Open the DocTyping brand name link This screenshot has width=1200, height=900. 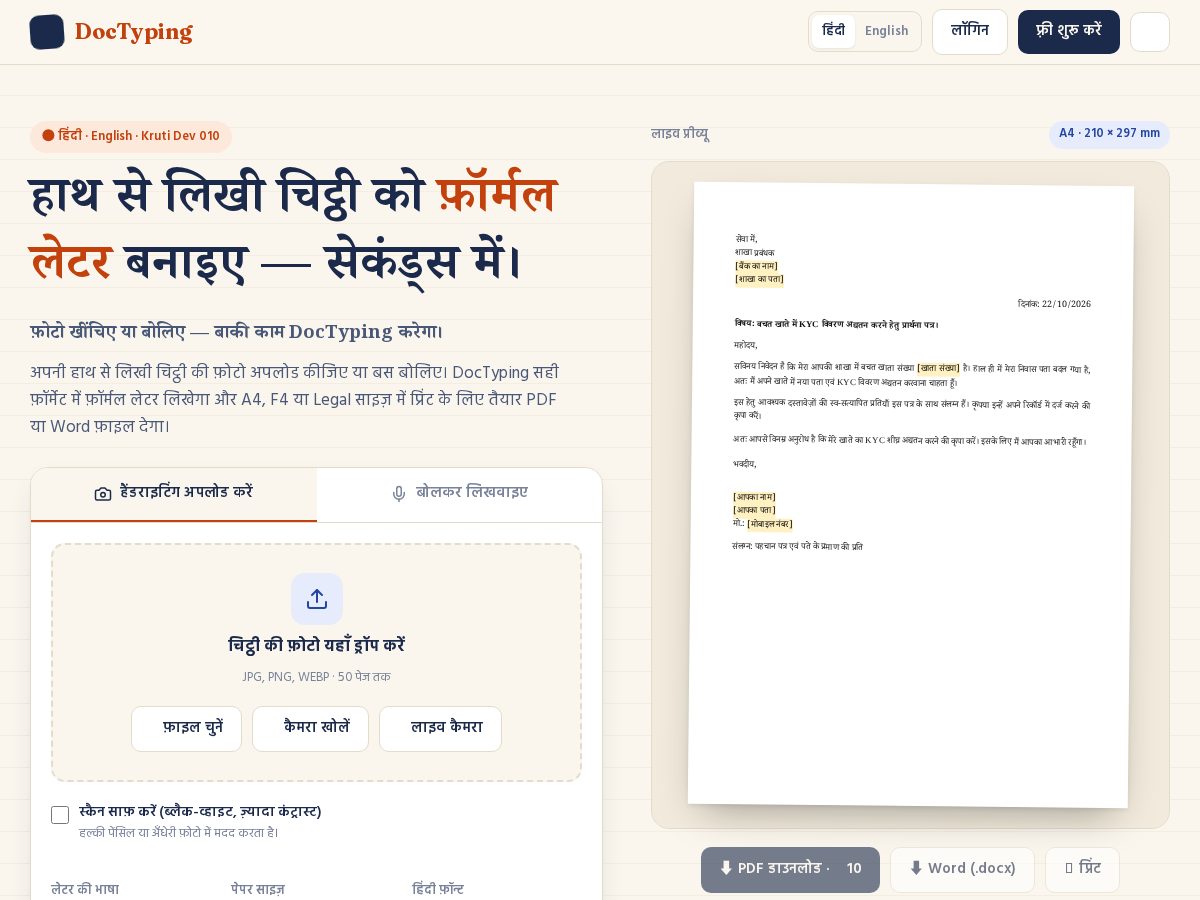click(134, 32)
